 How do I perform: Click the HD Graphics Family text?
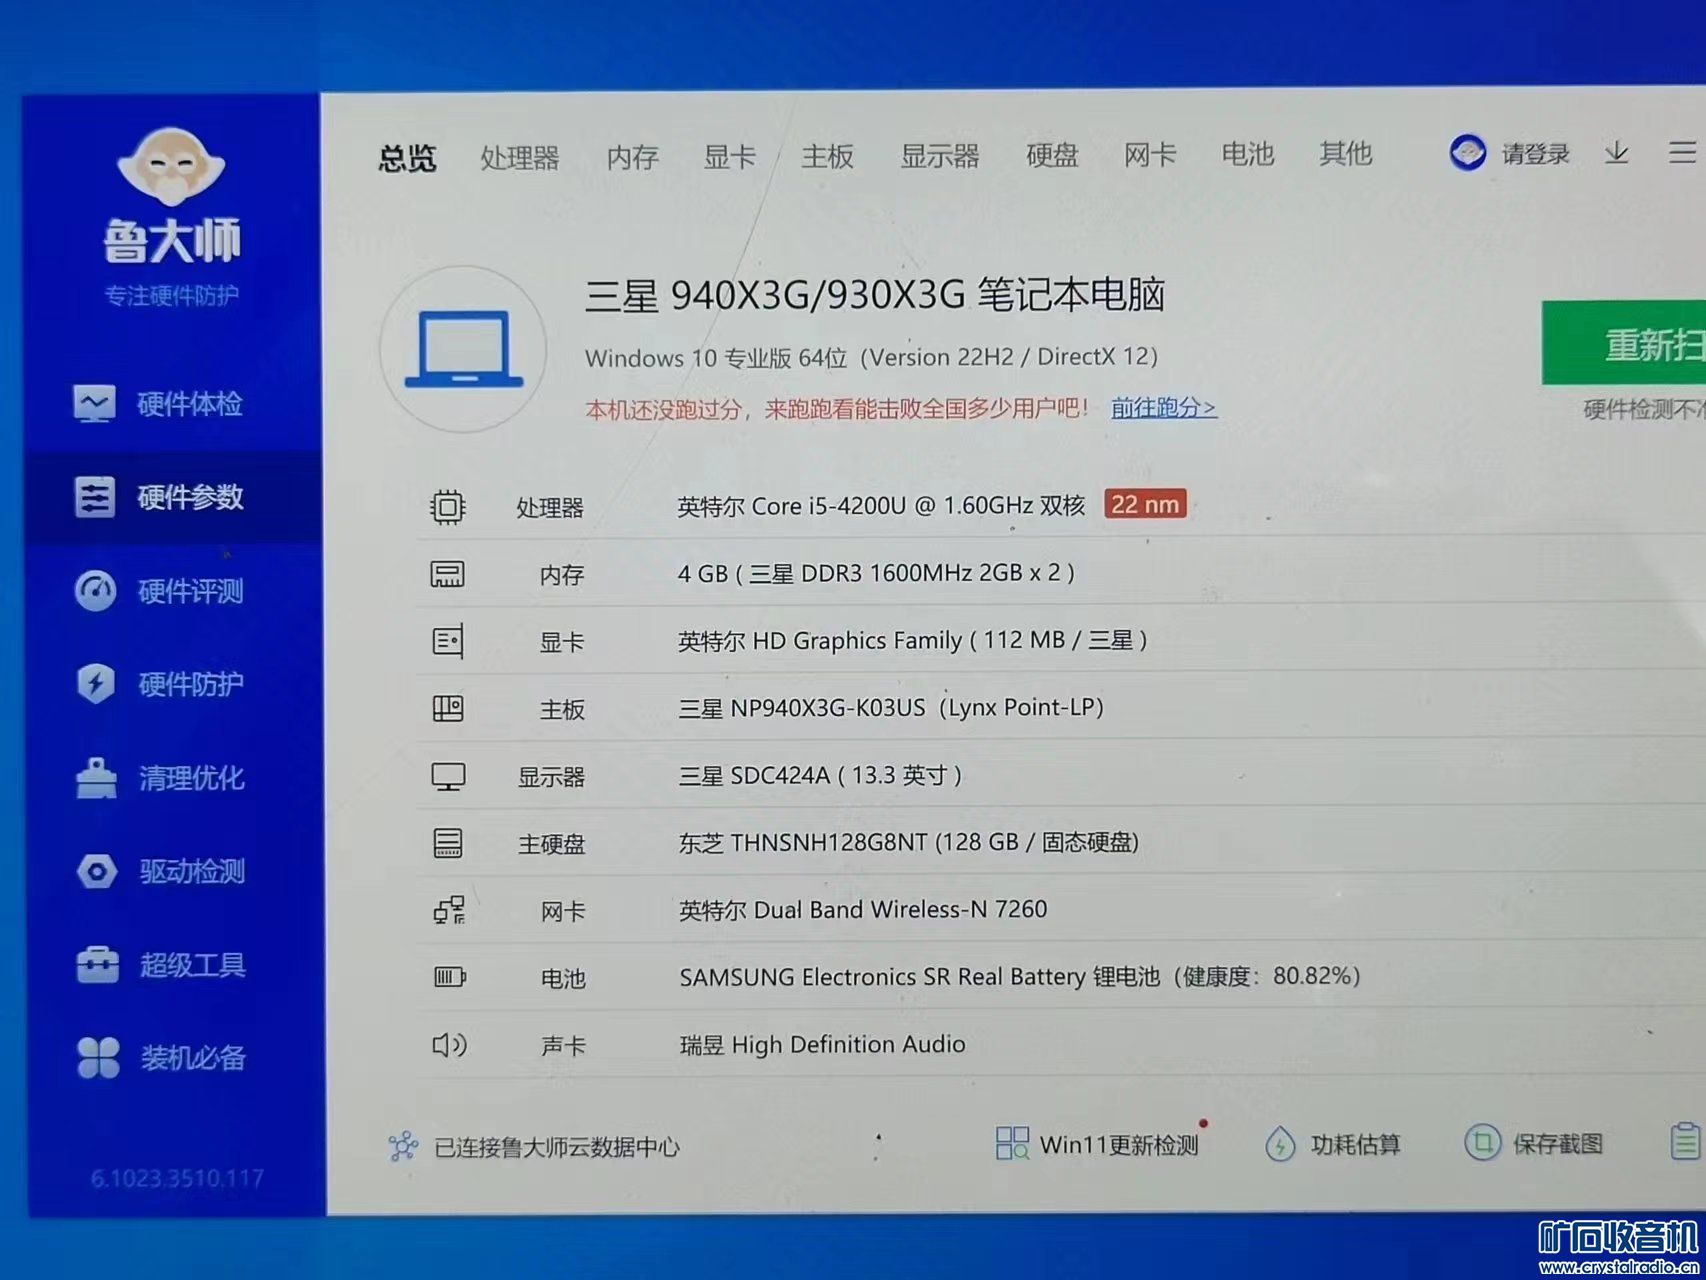pyautogui.click(x=912, y=640)
